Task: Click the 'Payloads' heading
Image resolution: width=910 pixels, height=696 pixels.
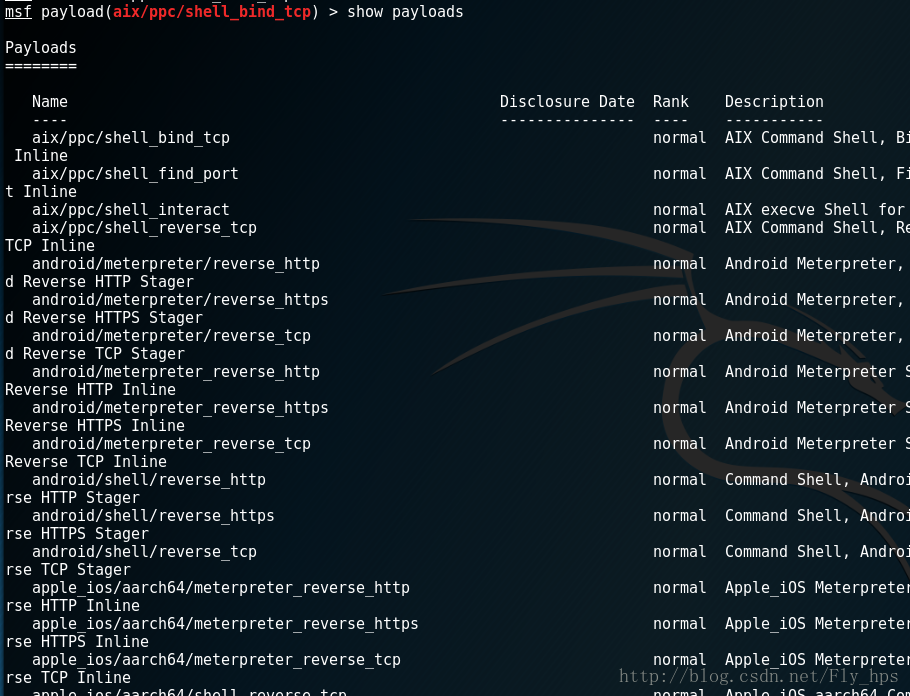Action: tap(41, 48)
